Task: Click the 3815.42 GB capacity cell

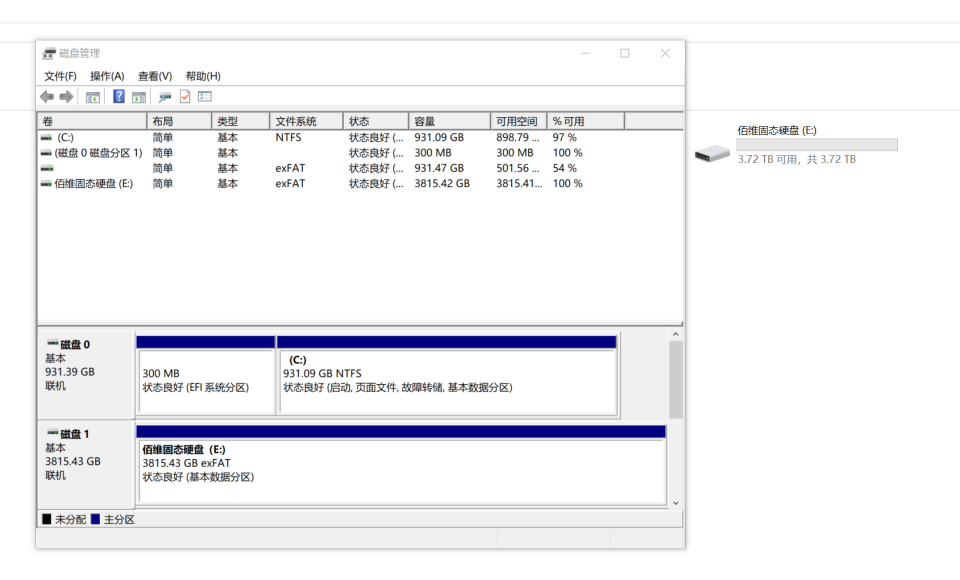Action: [x=442, y=184]
